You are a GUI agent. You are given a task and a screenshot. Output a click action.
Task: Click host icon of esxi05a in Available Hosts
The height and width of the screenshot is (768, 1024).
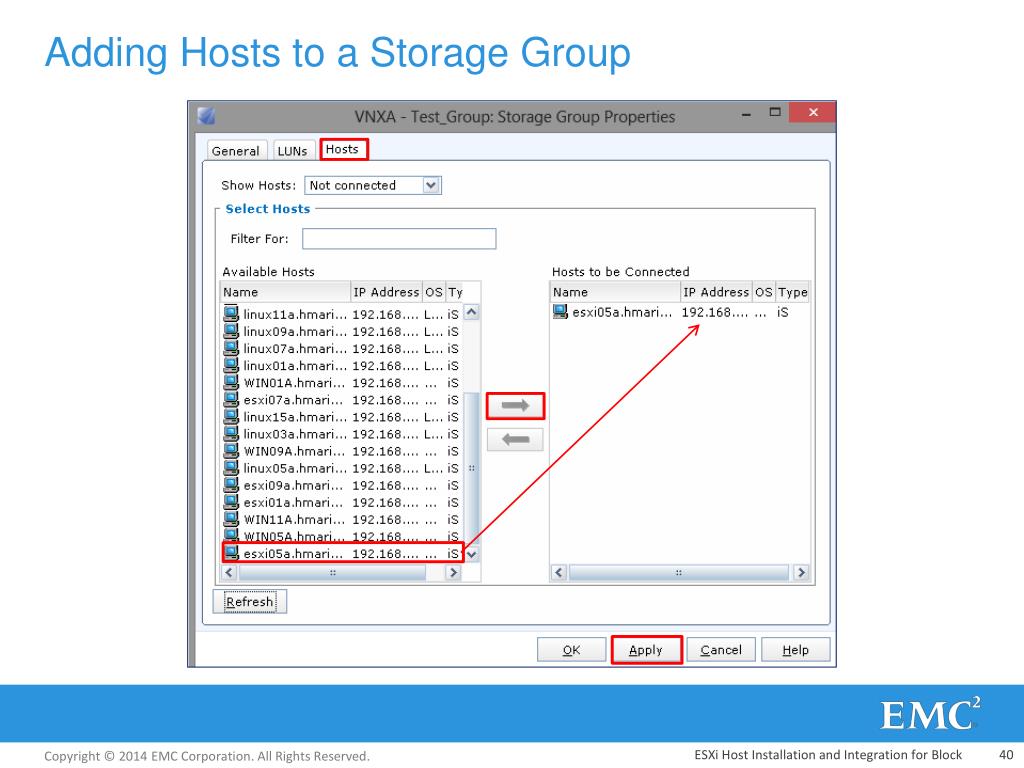click(231, 552)
